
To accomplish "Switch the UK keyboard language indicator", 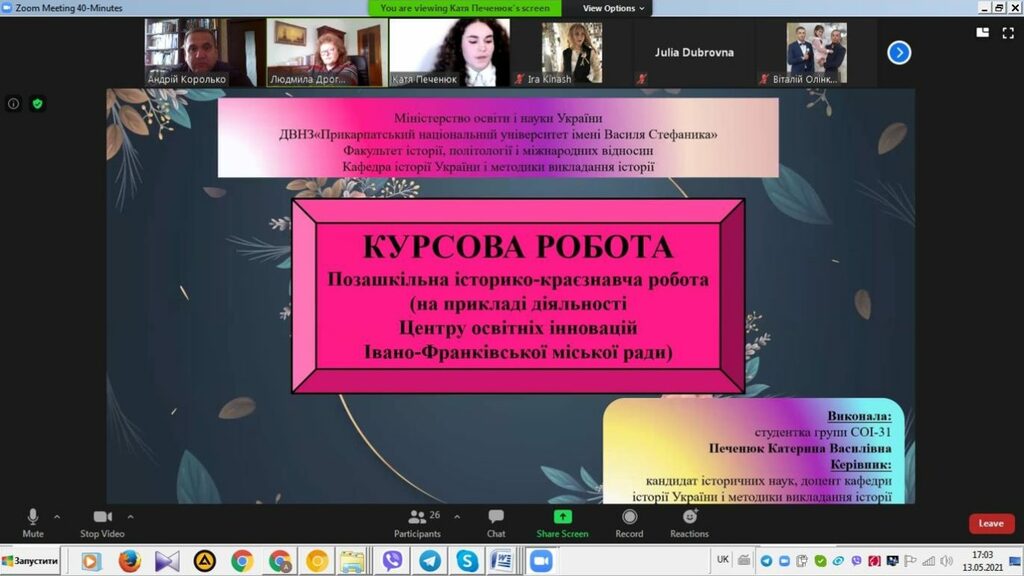I will (723, 560).
